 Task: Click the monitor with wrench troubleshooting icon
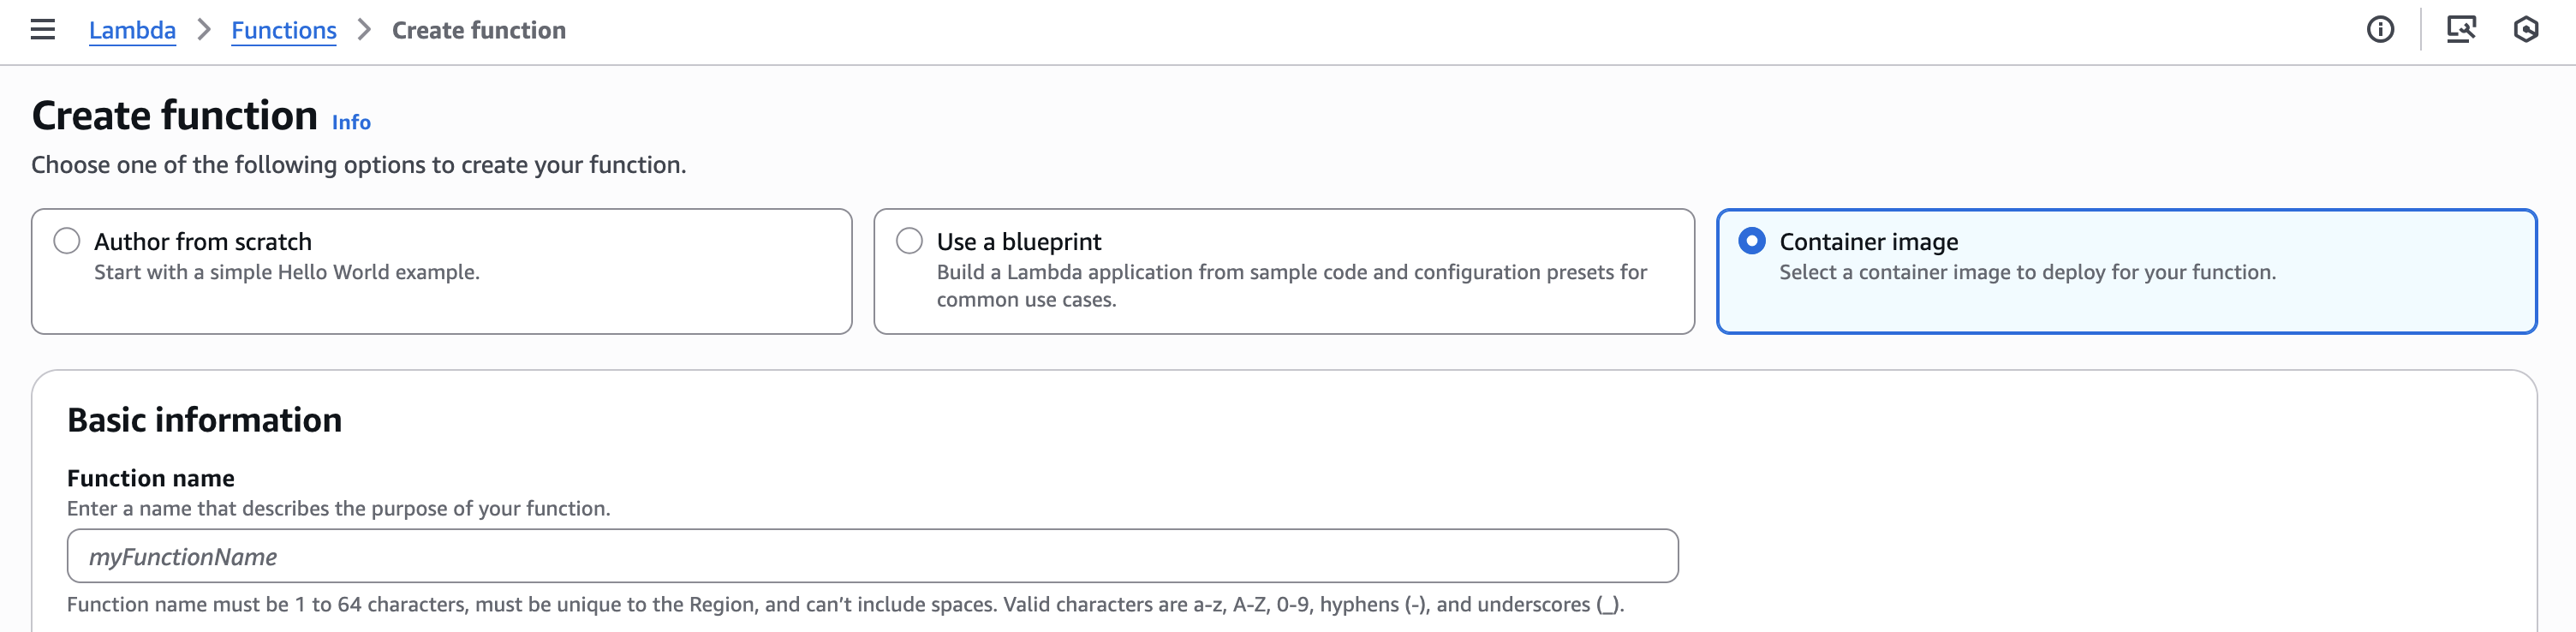tap(2461, 30)
